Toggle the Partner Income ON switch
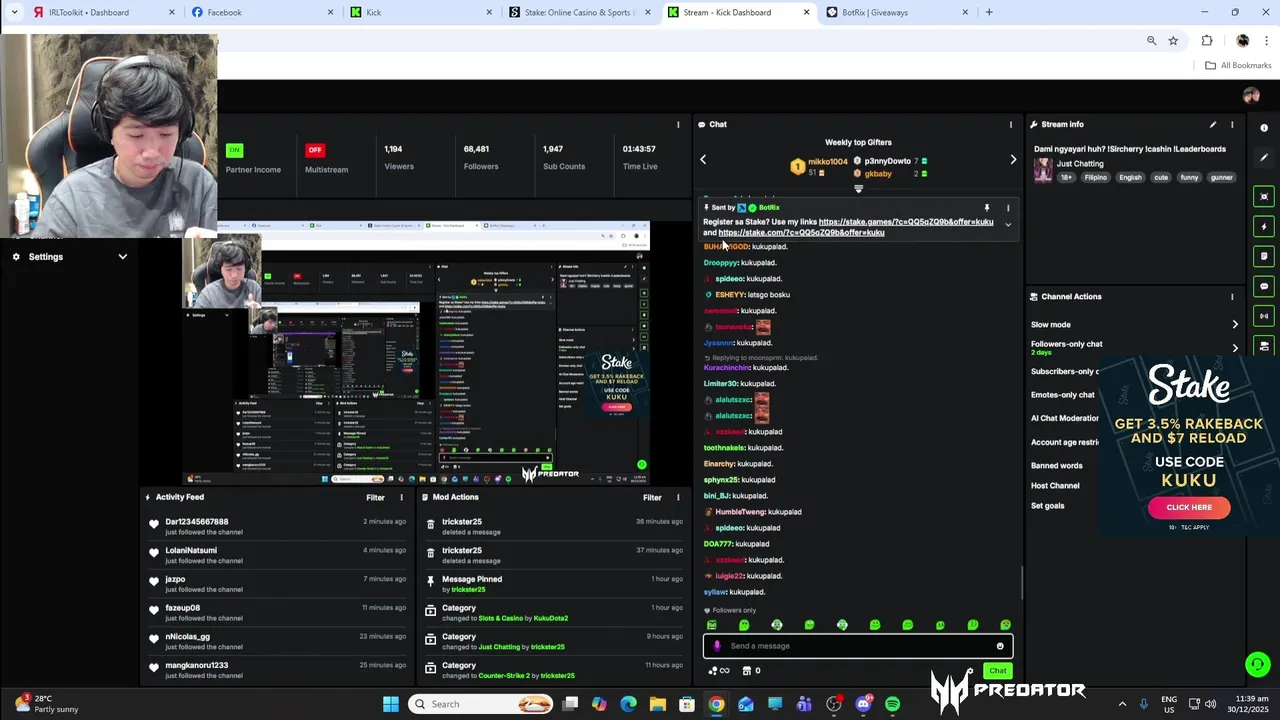This screenshot has height=720, width=1280. 234,150
